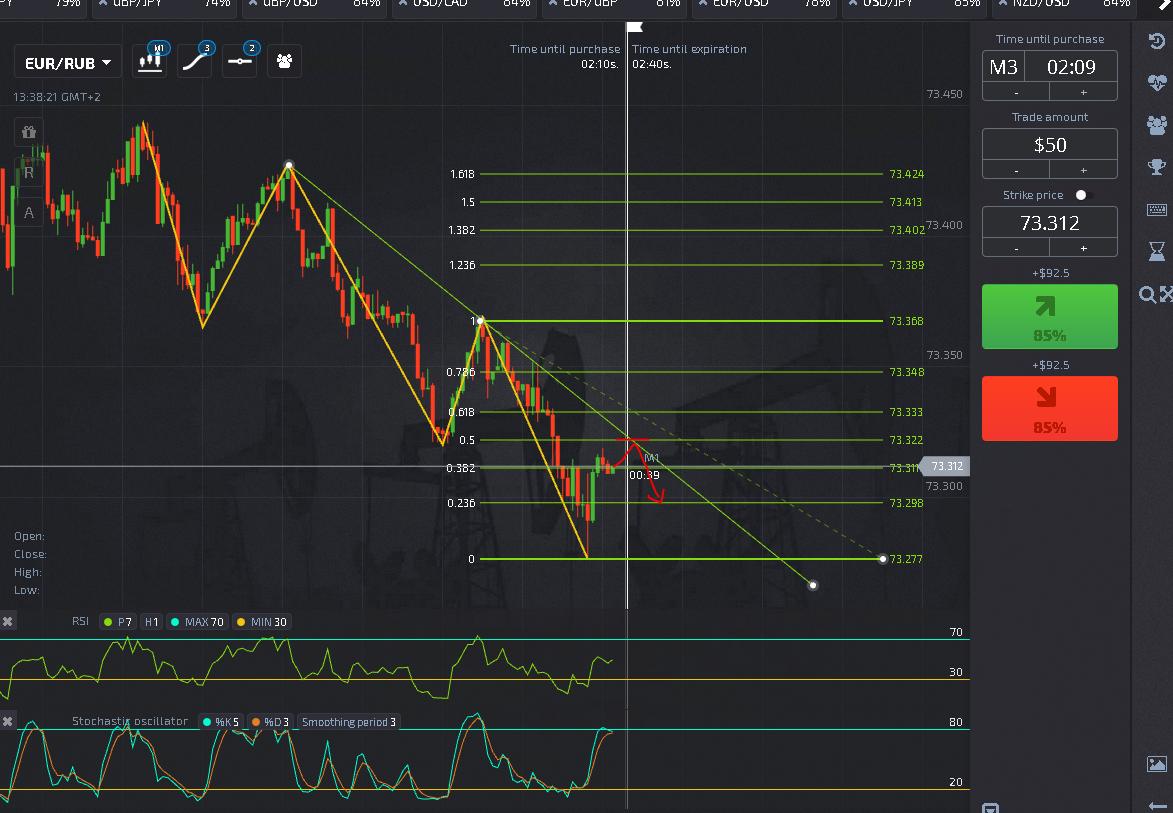Close the USD/CAD asset tab
Viewport: 1173px width, 813px height.
click(x=403, y=4)
